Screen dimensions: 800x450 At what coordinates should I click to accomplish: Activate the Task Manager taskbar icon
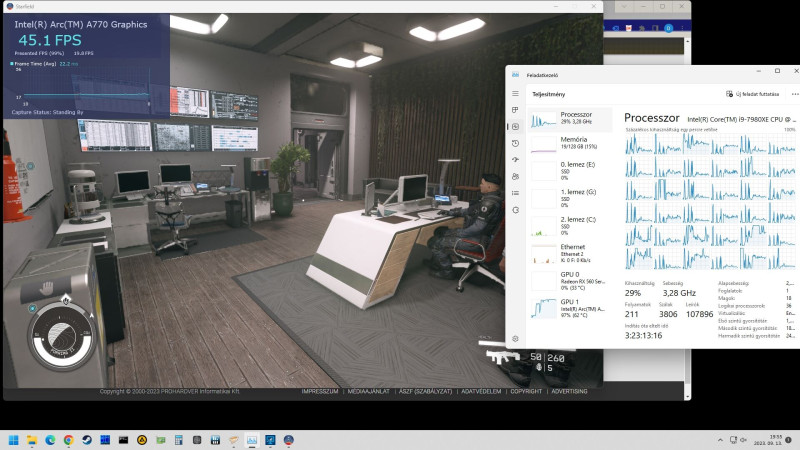click(252, 440)
